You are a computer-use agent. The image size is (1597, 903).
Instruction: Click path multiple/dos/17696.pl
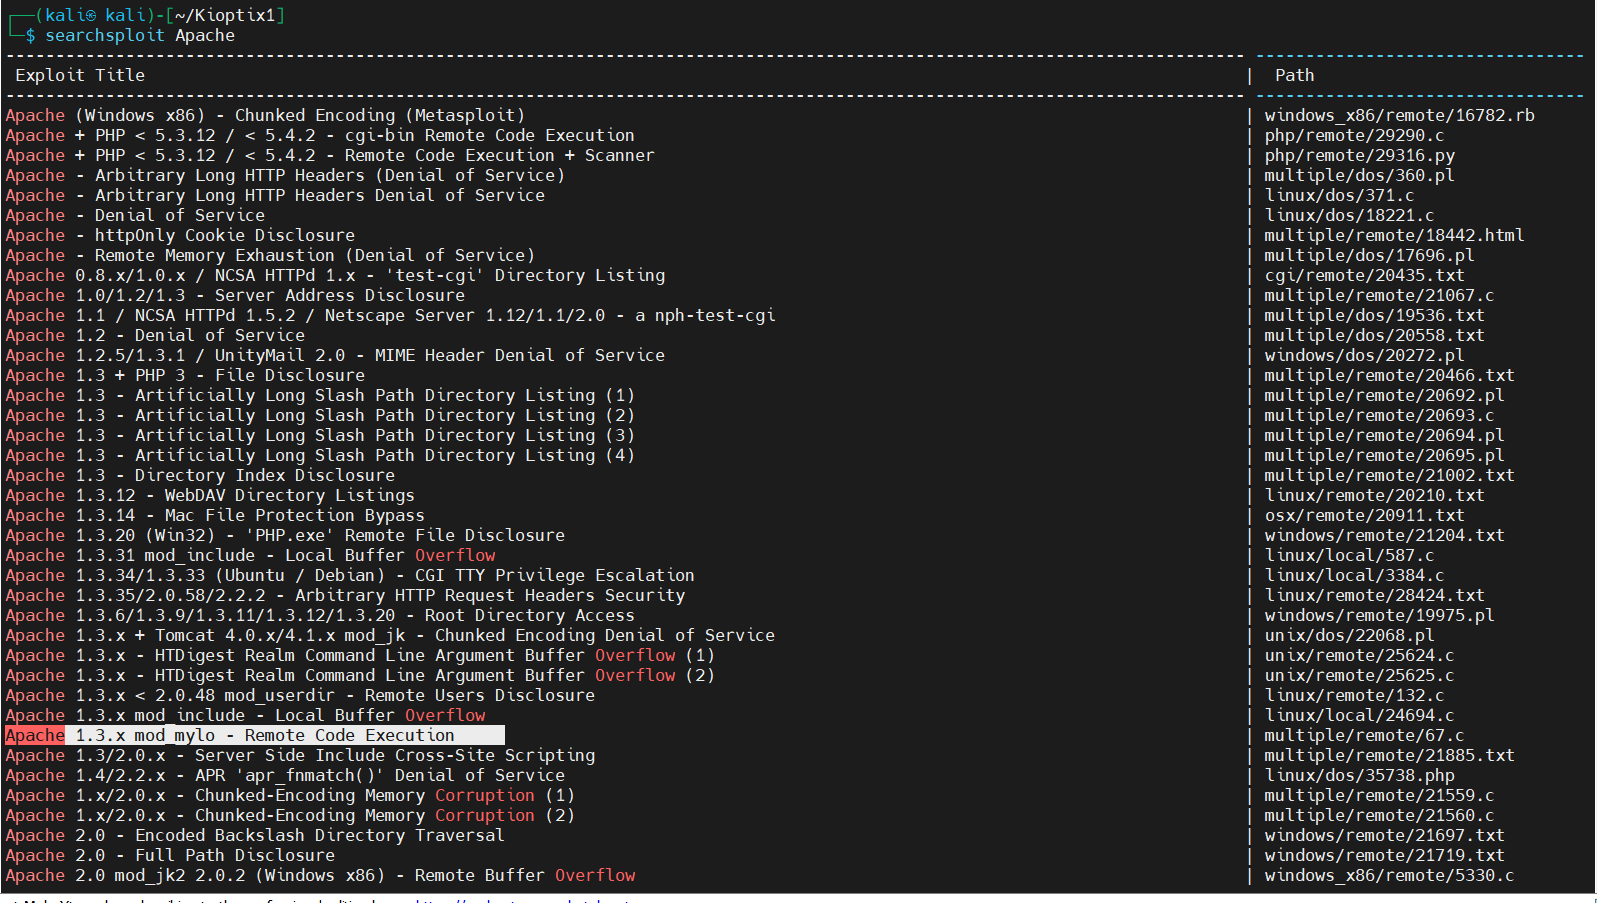click(x=1369, y=255)
